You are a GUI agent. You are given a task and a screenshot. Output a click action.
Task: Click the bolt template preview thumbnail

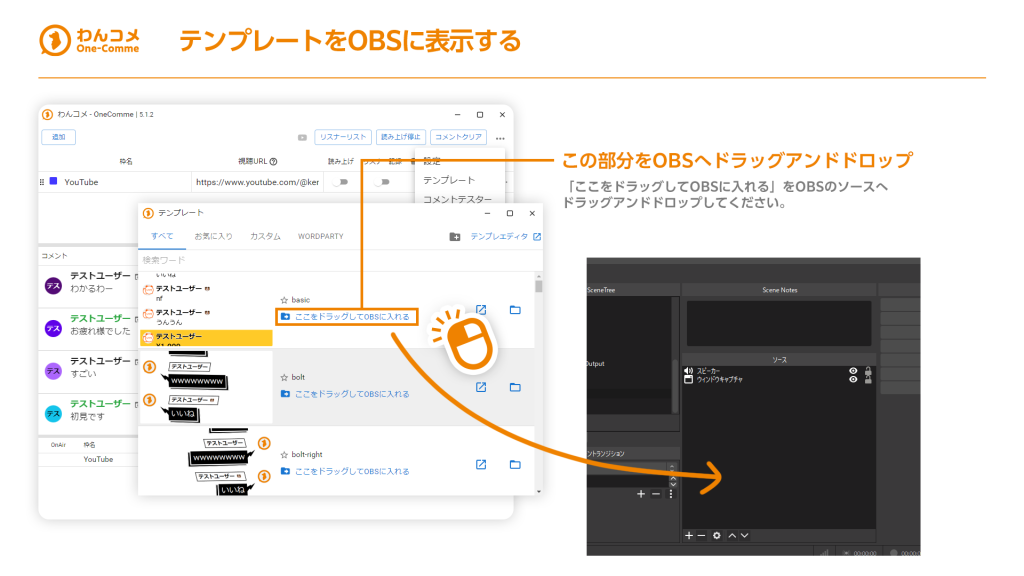point(206,387)
